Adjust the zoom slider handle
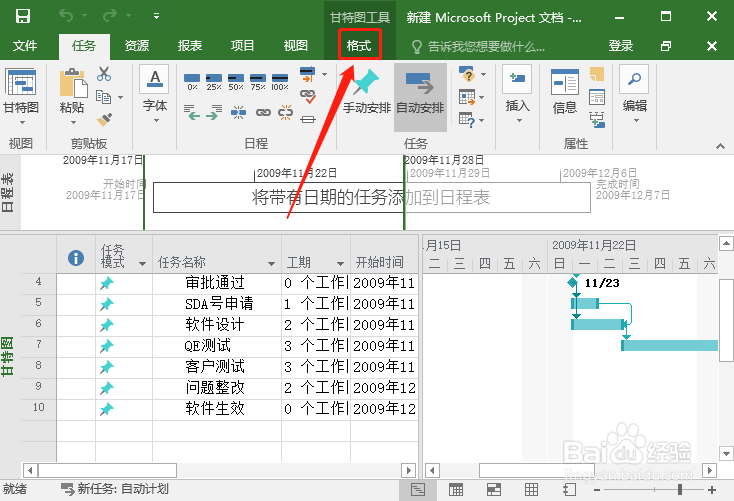Image resolution: width=734 pixels, height=501 pixels. click(680, 490)
